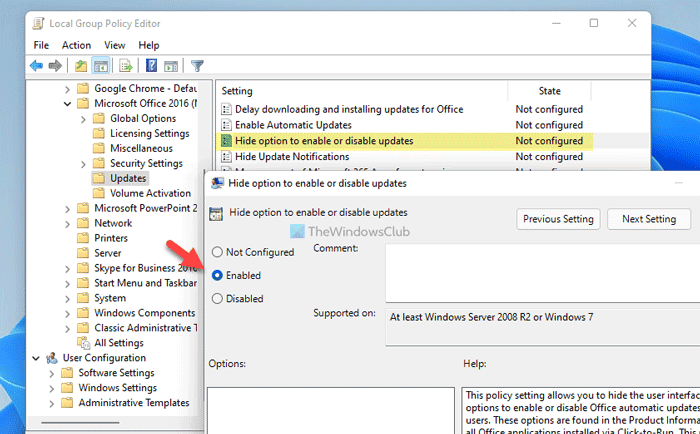Expand the Windows Components folder node
This screenshot has width=700, height=434.
click(67, 313)
